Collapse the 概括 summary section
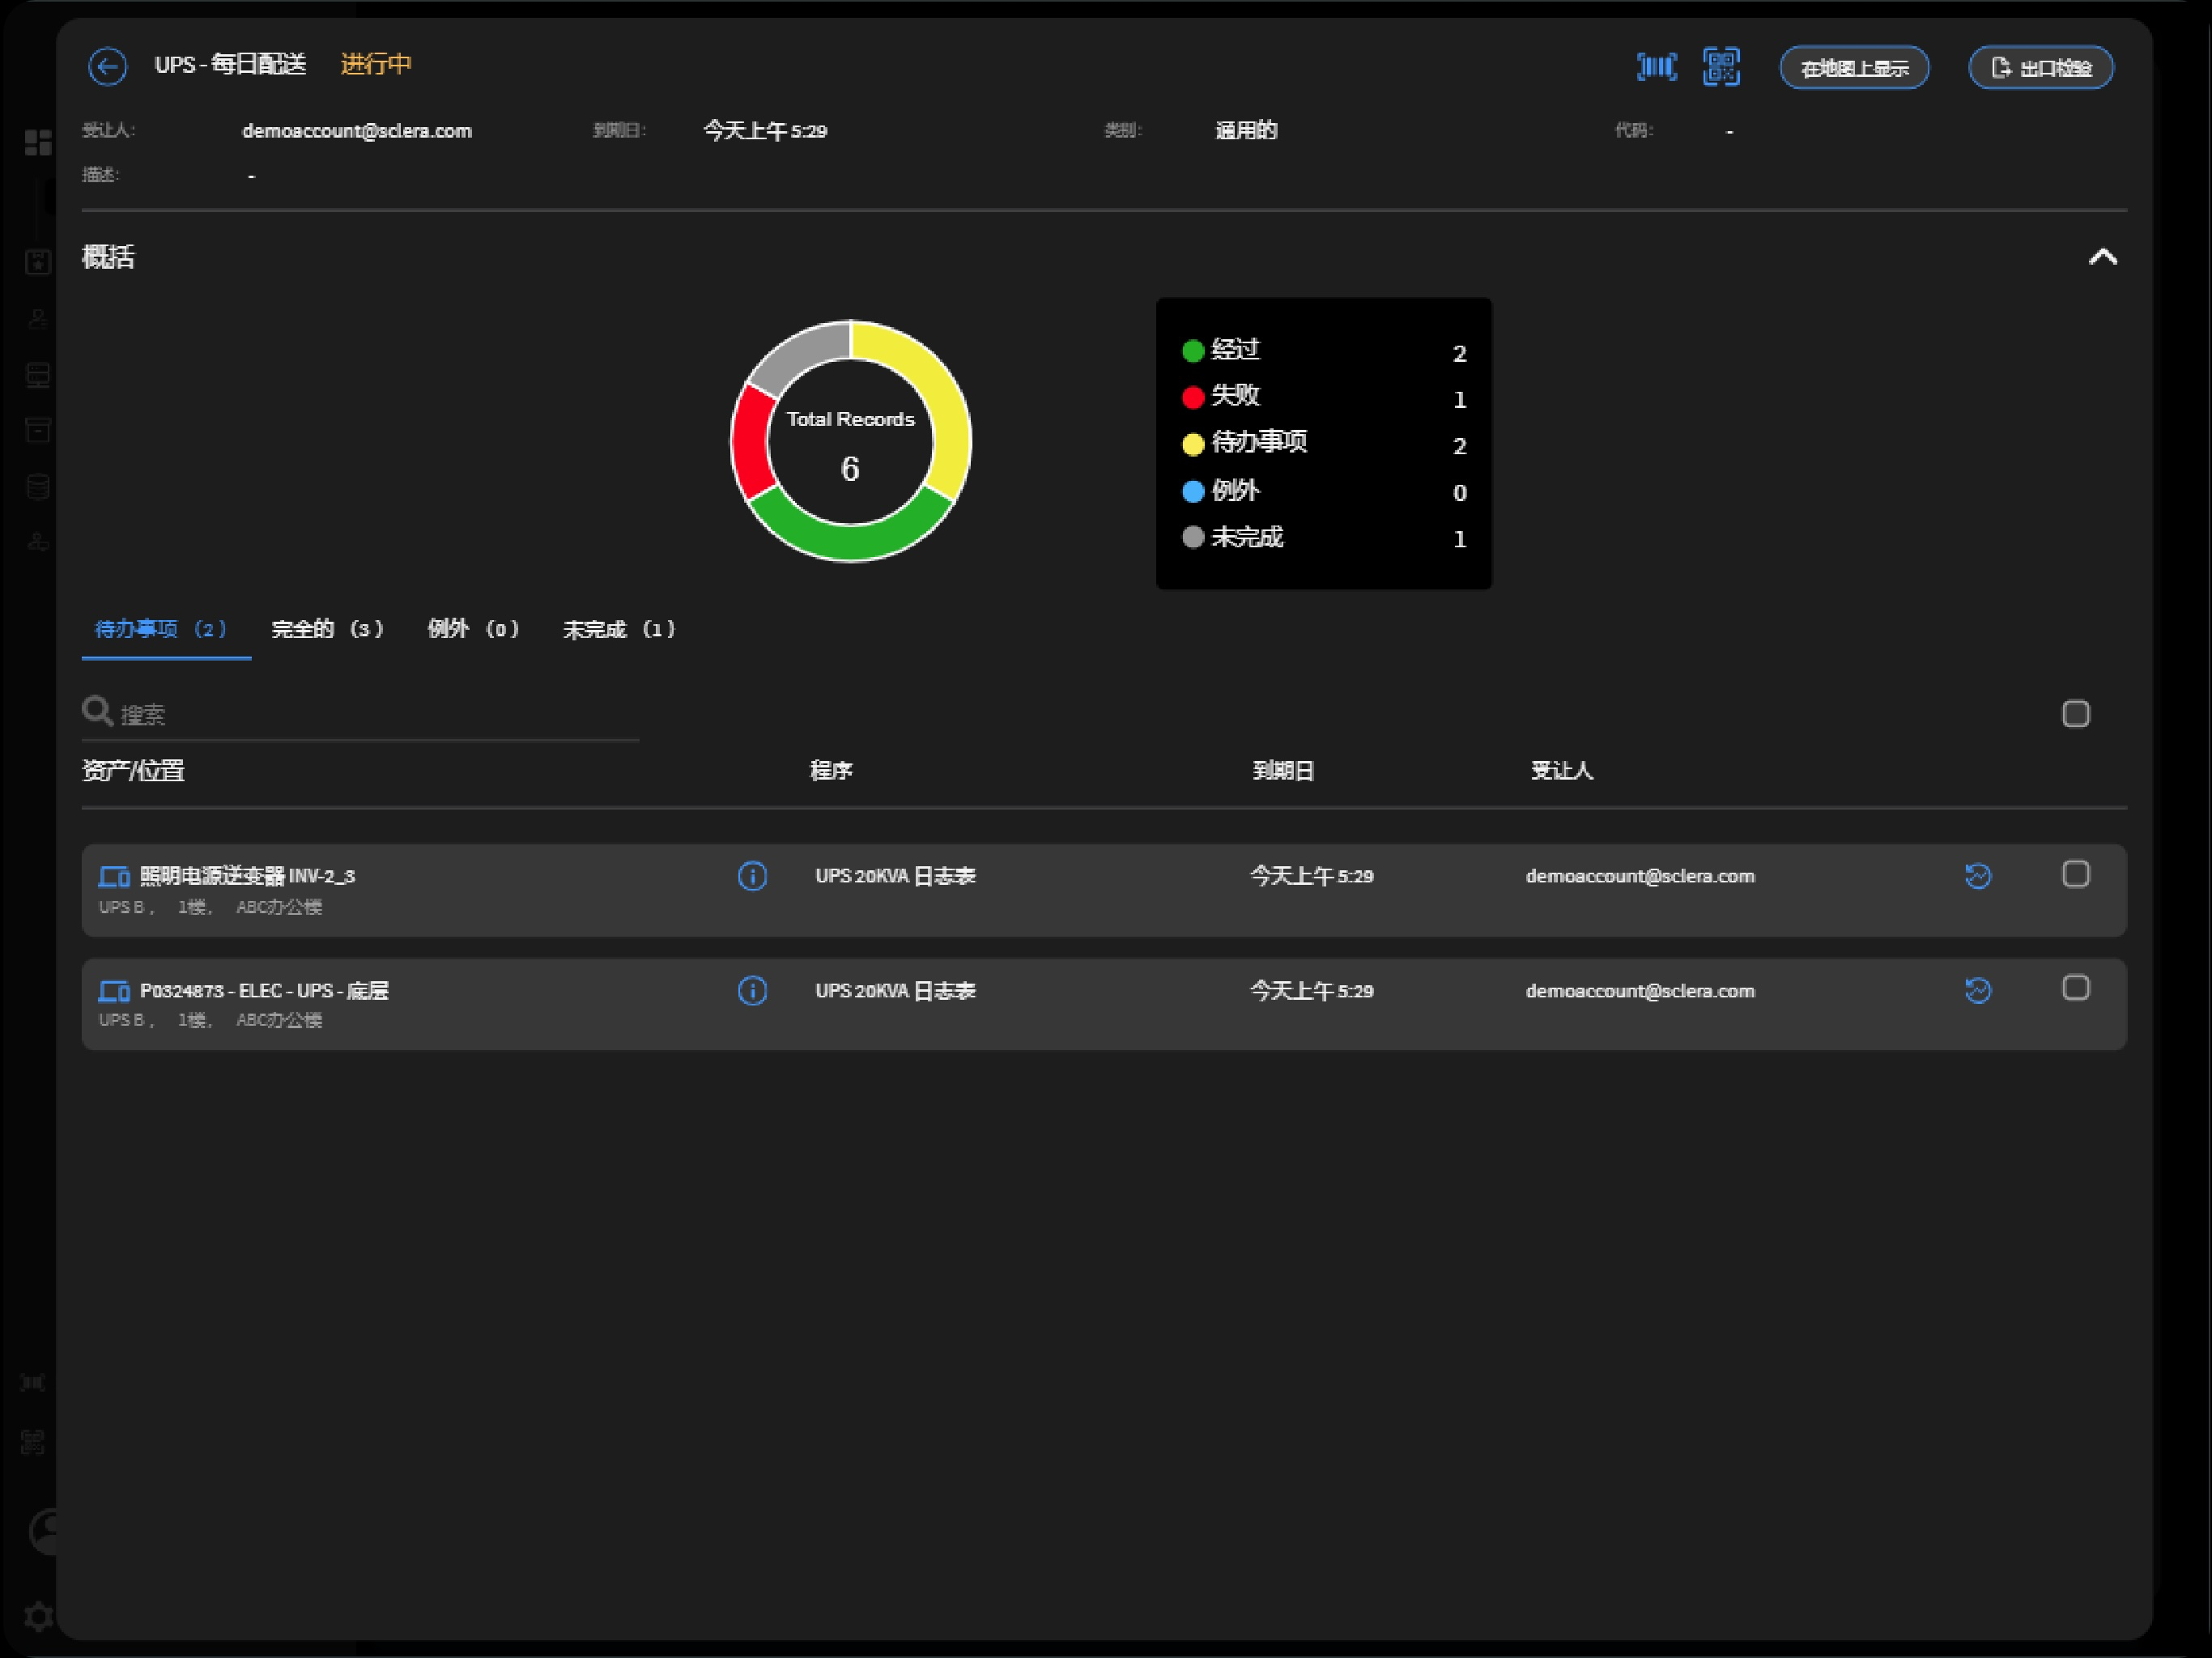 pos(2103,257)
